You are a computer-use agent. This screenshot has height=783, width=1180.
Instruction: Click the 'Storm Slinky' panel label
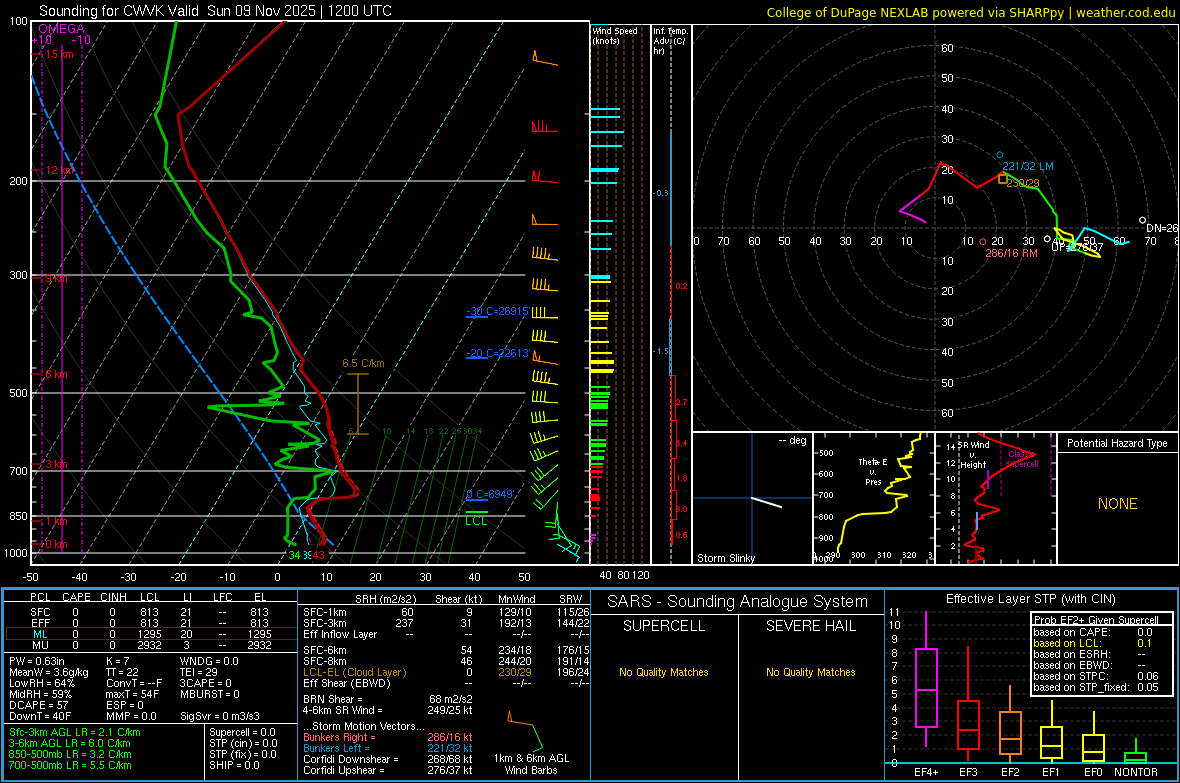725,558
